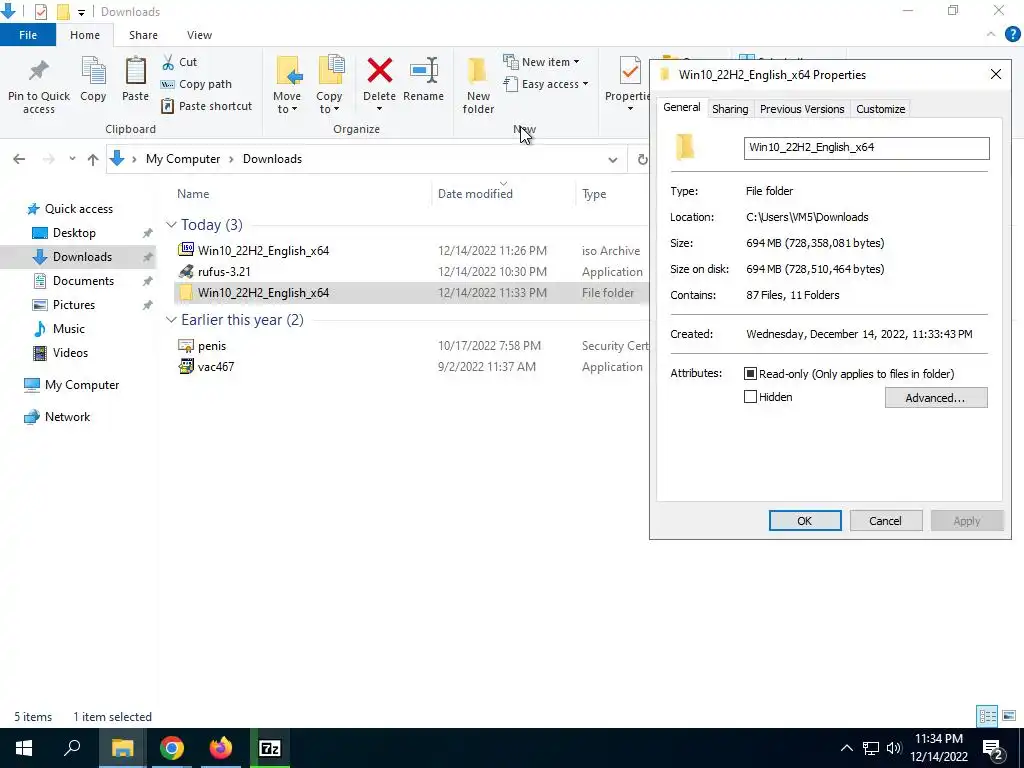Open Documents in navigation pane
The height and width of the screenshot is (768, 1024).
click(x=83, y=281)
